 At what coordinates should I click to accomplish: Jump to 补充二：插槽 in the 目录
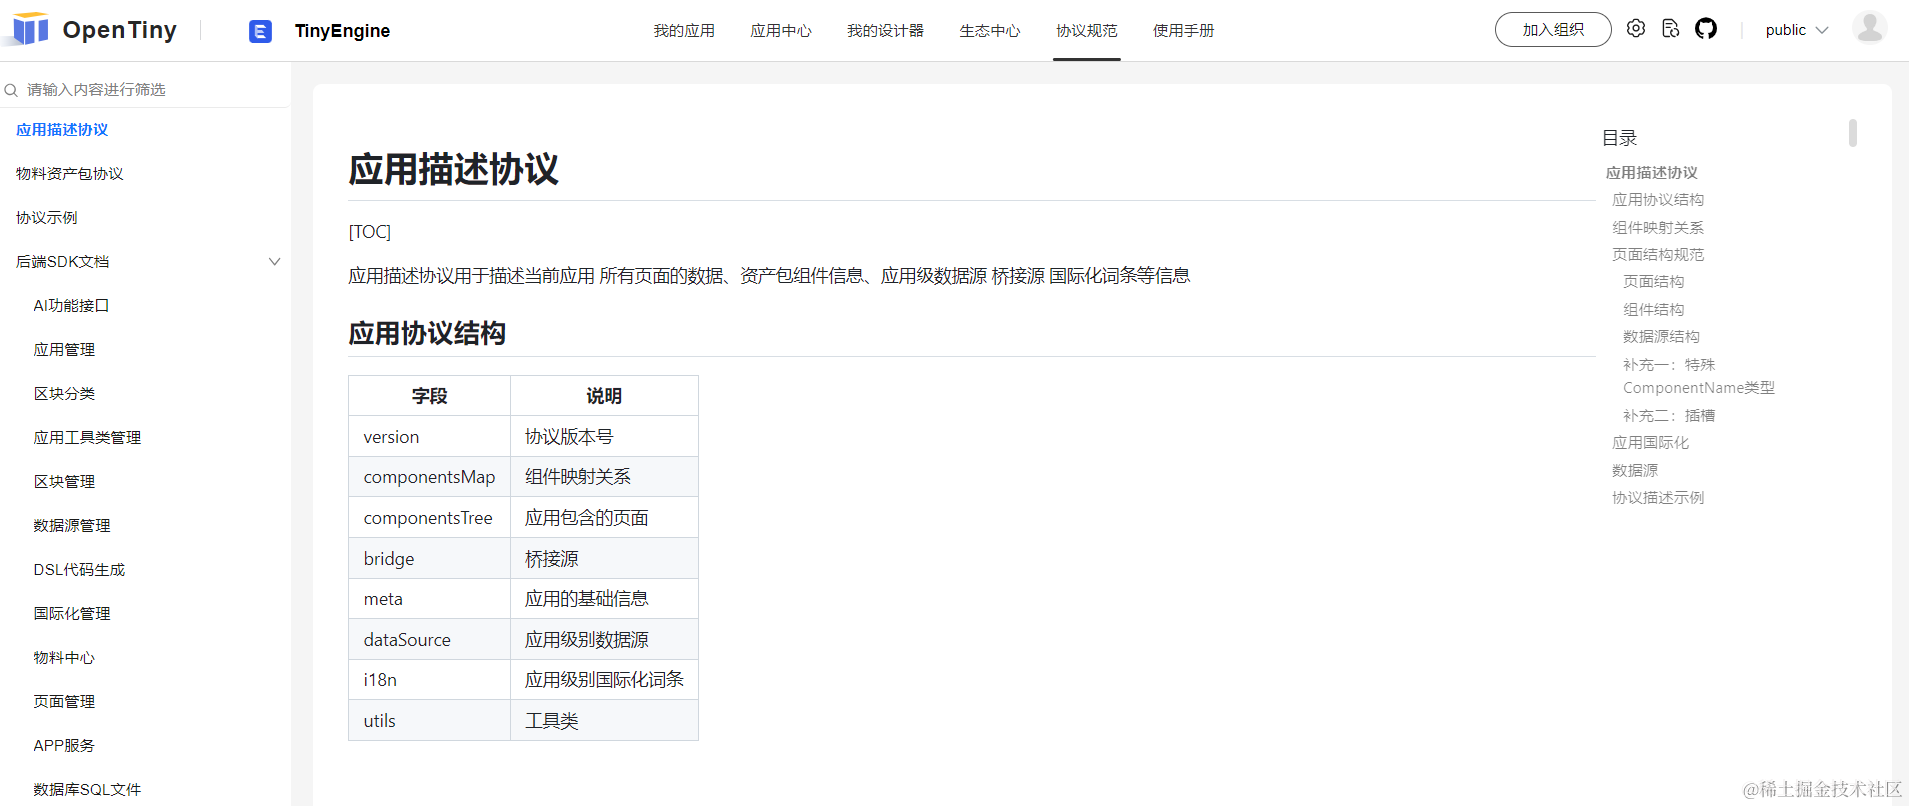tap(1669, 416)
